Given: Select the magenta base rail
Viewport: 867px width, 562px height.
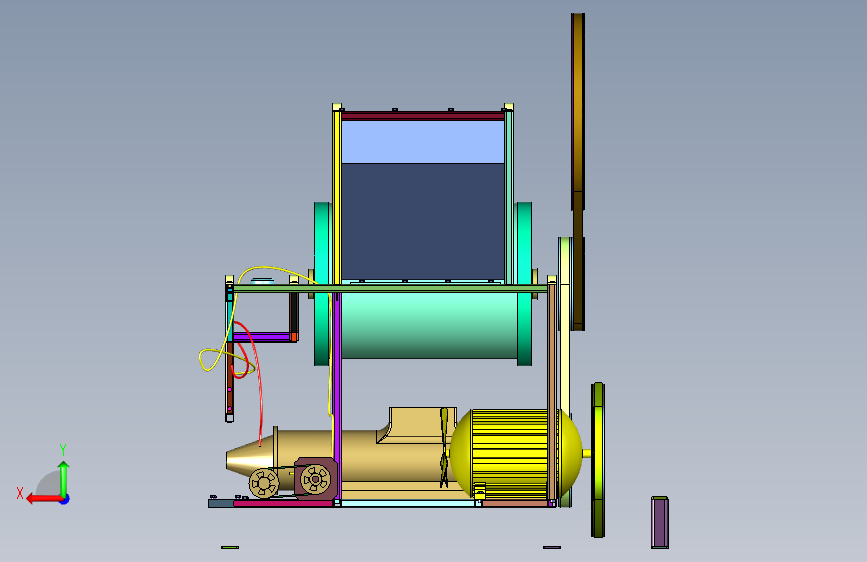Looking at the screenshot, I should tap(283, 503).
